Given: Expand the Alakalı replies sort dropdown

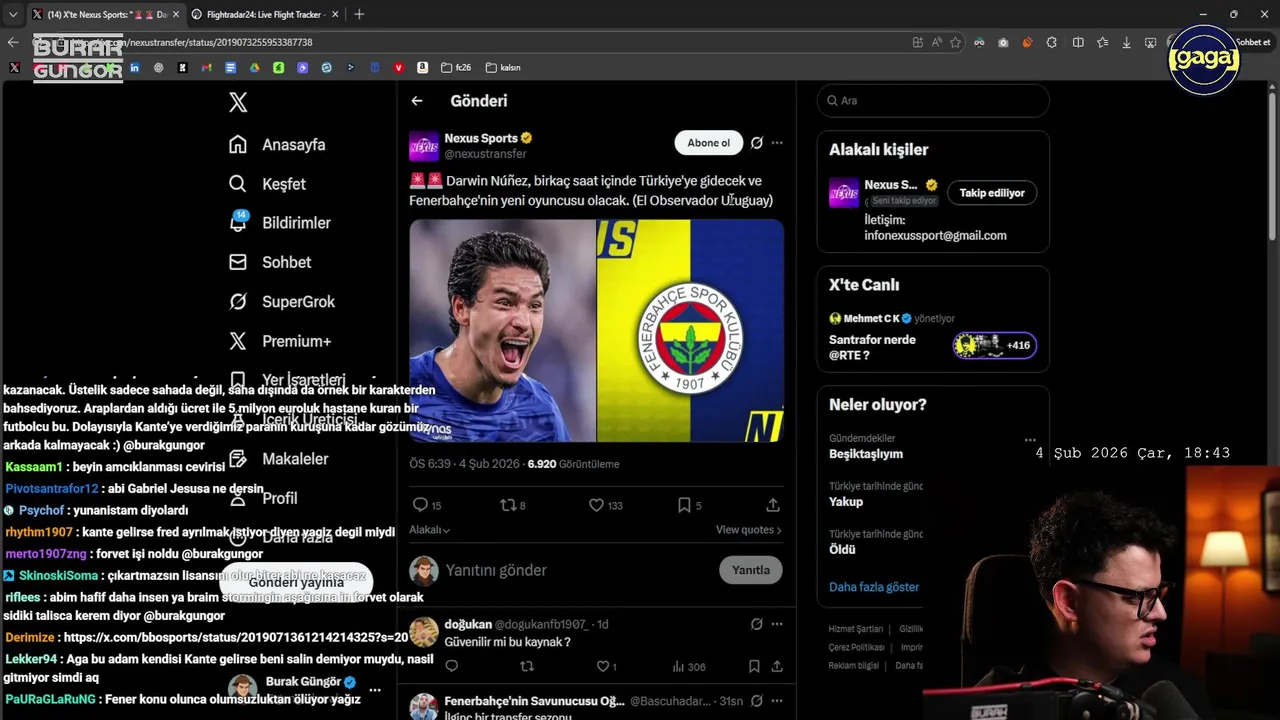Looking at the screenshot, I should coord(429,530).
